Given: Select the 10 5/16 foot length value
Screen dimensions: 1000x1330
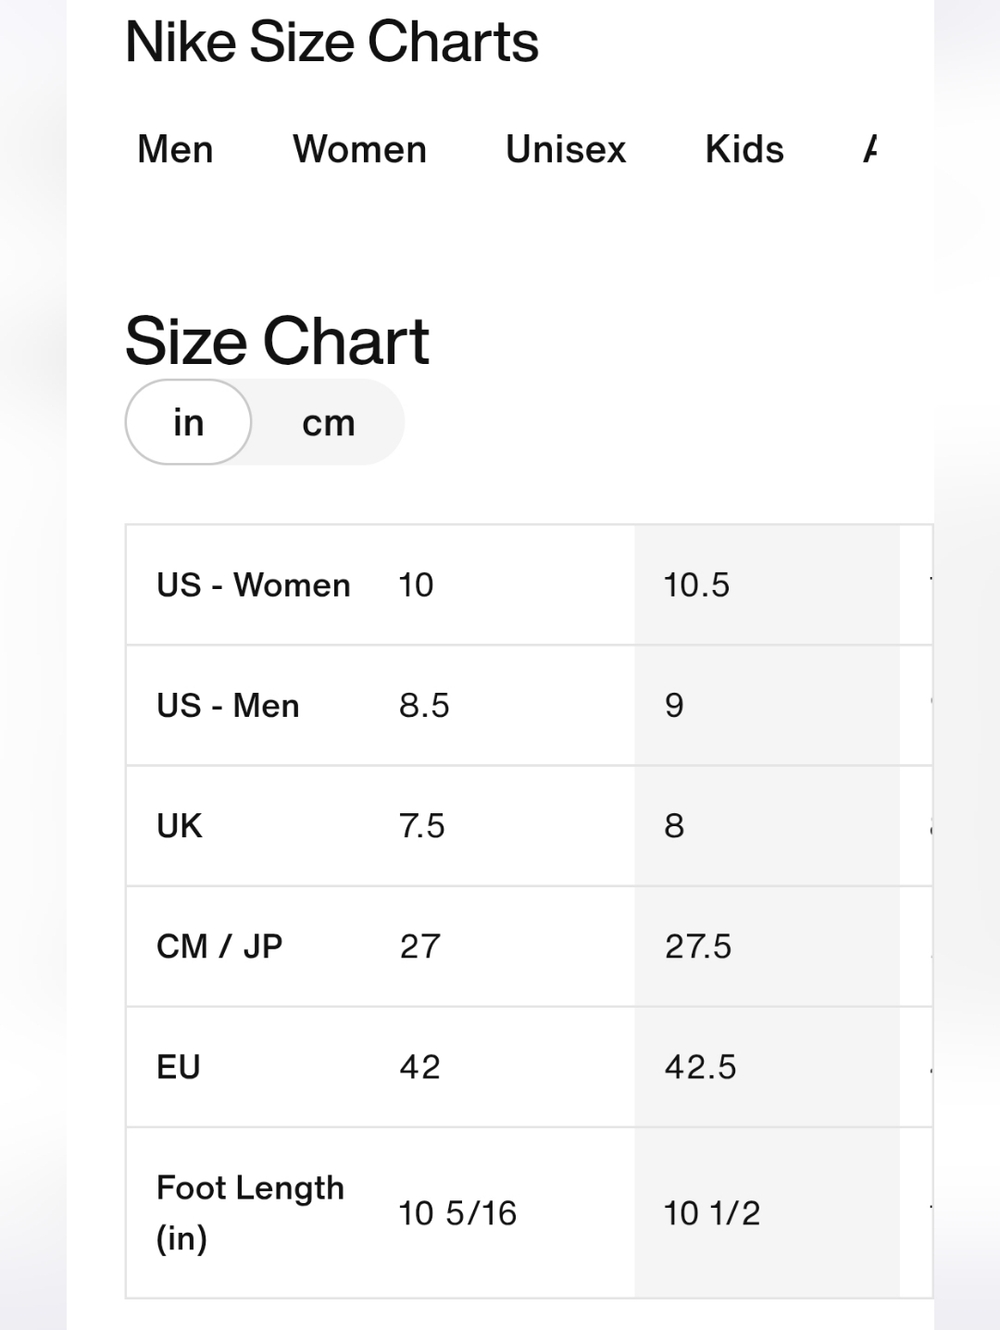Looking at the screenshot, I should click(457, 1213).
